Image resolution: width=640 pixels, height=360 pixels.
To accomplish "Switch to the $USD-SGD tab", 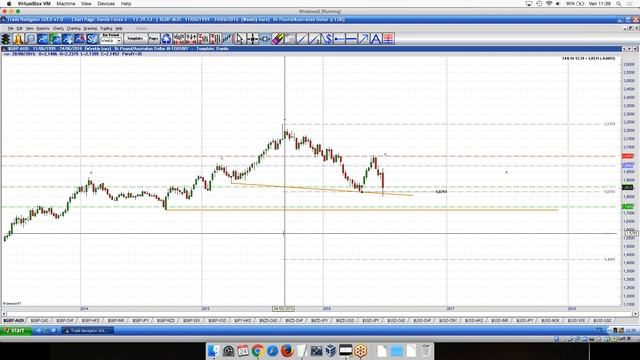I will [x=602, y=321].
